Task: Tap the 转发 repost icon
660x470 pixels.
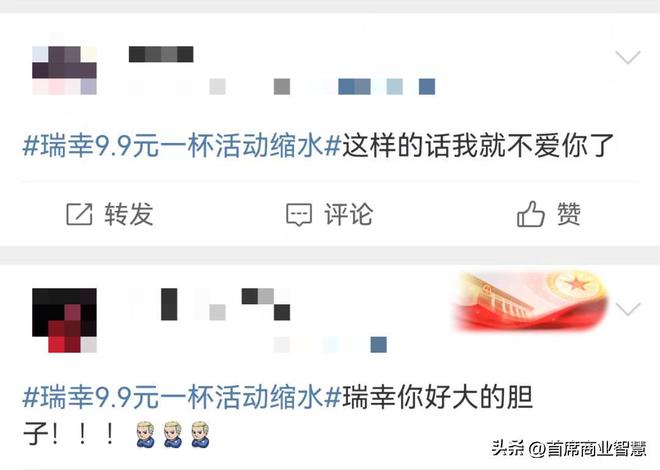Action: 79,214
